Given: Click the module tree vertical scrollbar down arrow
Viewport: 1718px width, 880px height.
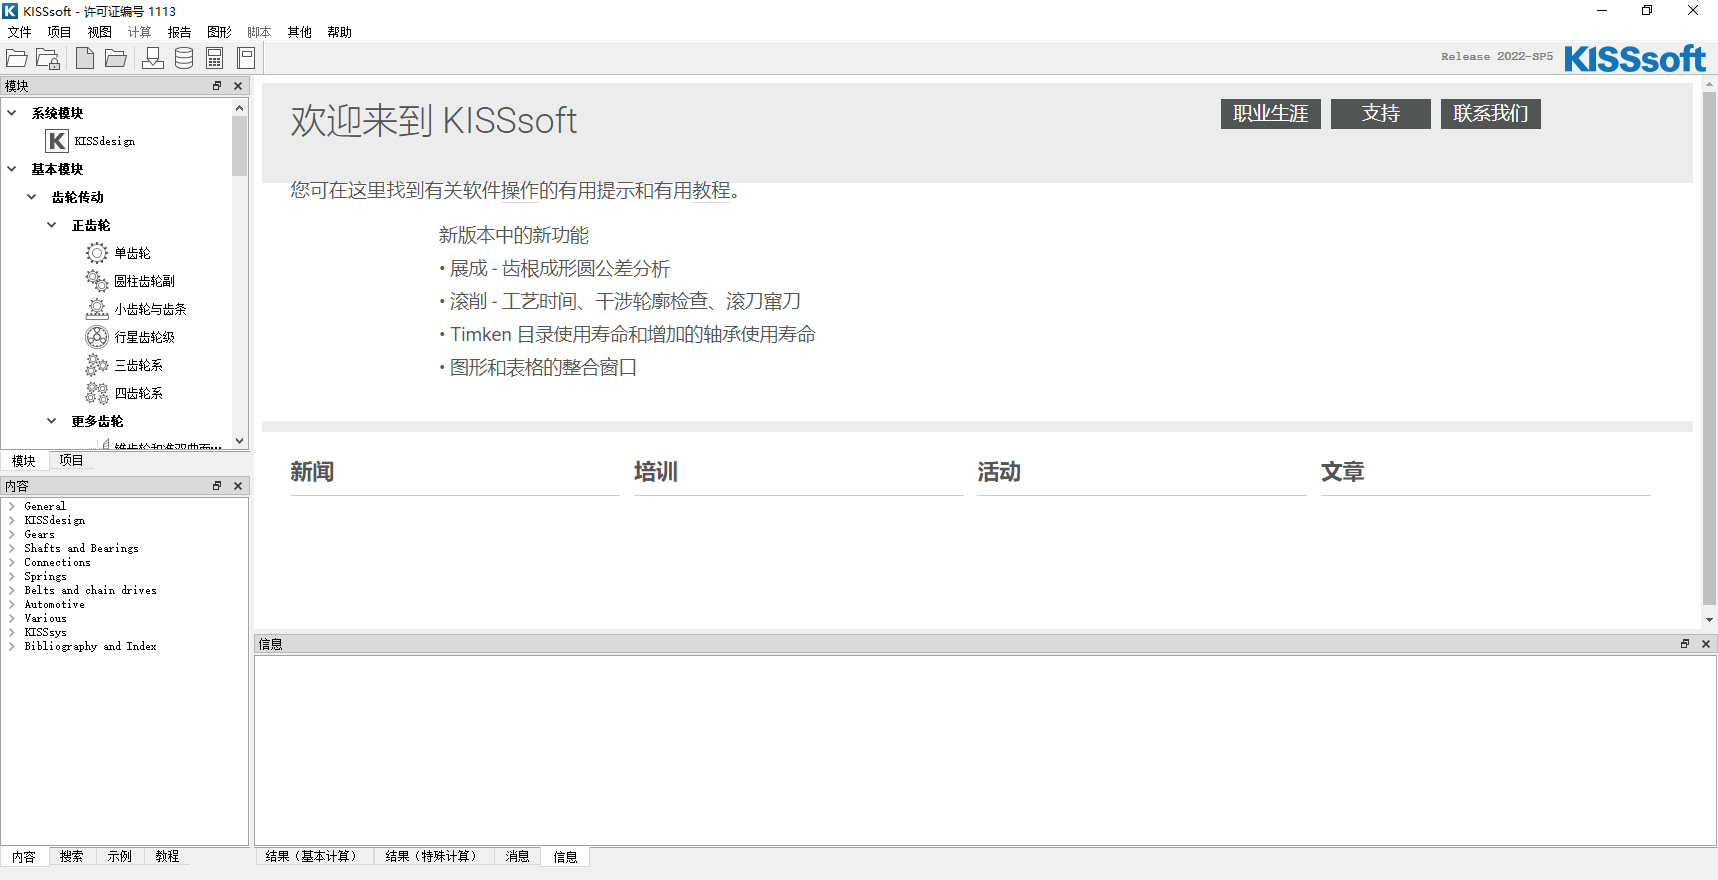Looking at the screenshot, I should [239, 440].
